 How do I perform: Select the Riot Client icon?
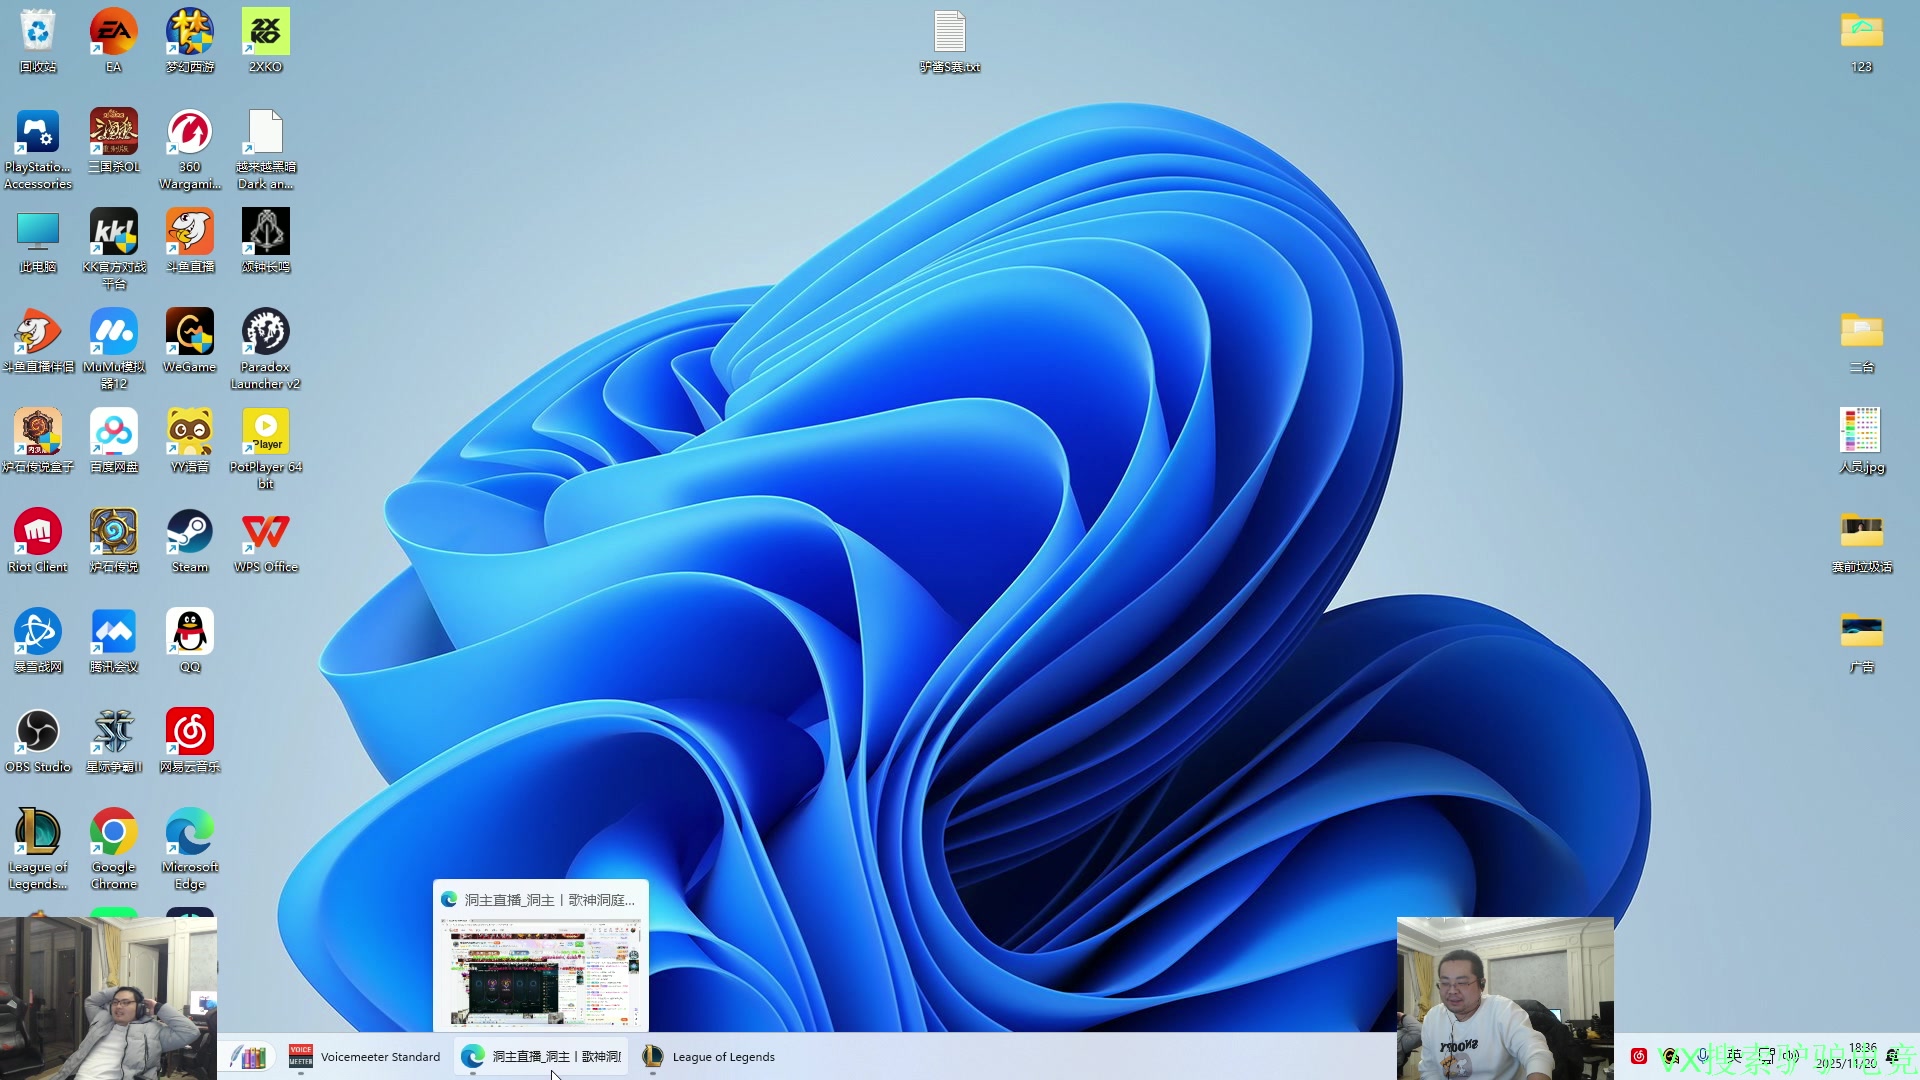[x=38, y=533]
